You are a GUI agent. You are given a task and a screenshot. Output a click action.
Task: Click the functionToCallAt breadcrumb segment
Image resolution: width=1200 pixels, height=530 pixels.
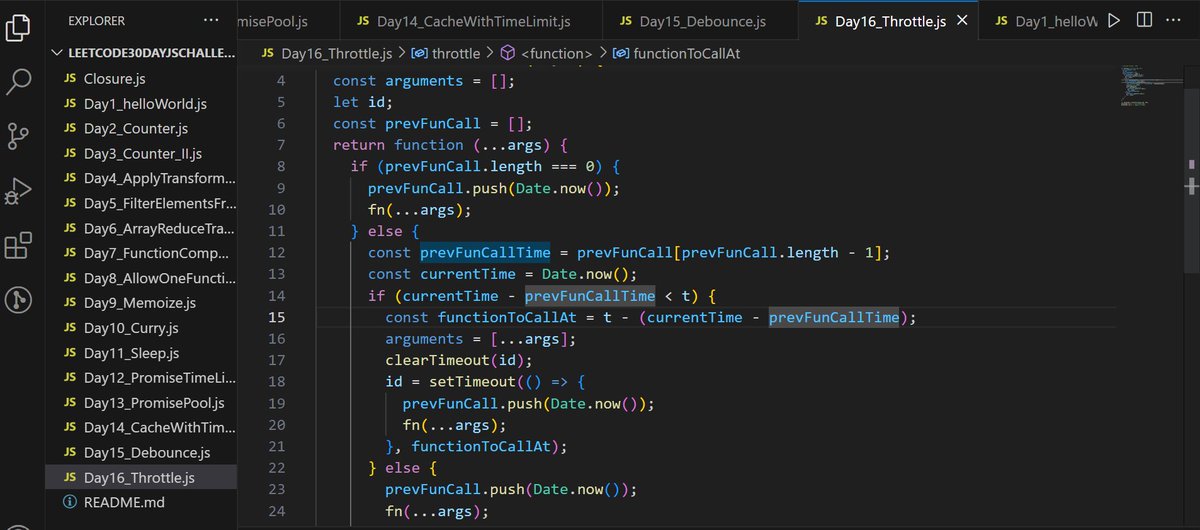675,54
